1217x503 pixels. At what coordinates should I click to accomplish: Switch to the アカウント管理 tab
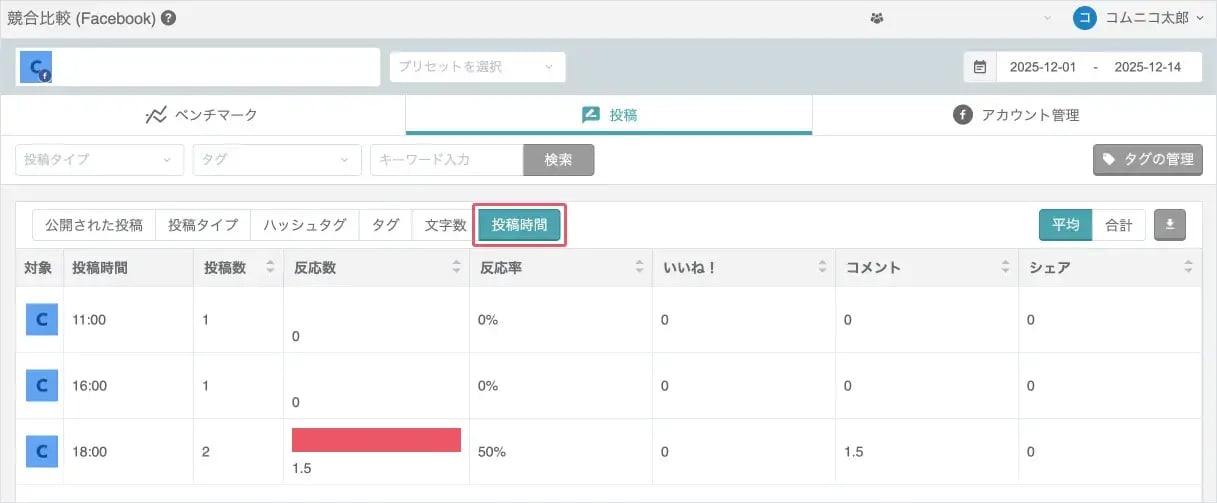pos(1015,115)
